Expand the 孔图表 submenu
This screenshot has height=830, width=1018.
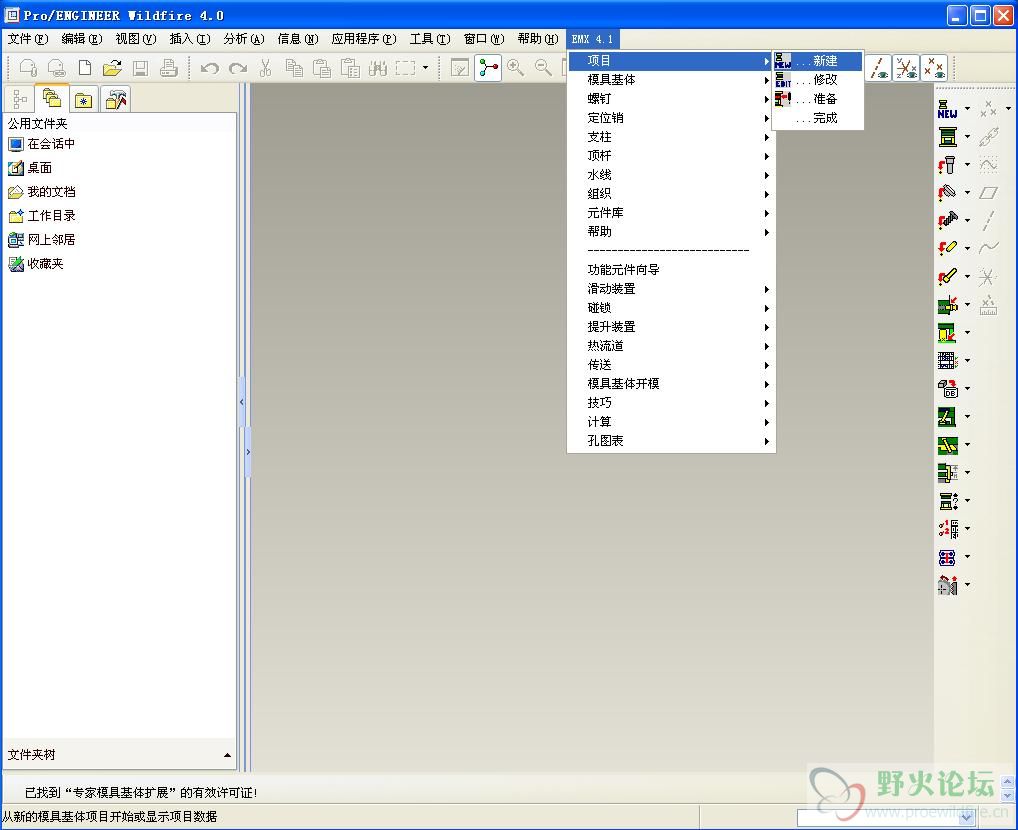pos(671,440)
